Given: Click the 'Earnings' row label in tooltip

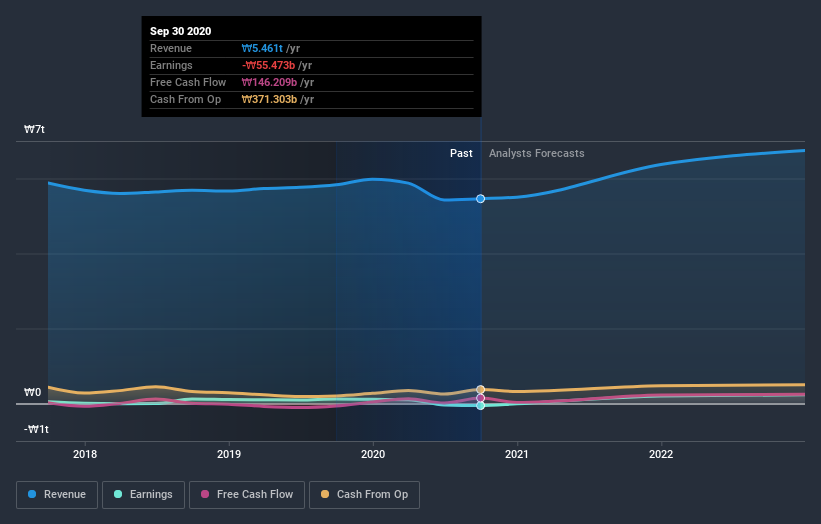Looking at the screenshot, I should pyautogui.click(x=171, y=65).
